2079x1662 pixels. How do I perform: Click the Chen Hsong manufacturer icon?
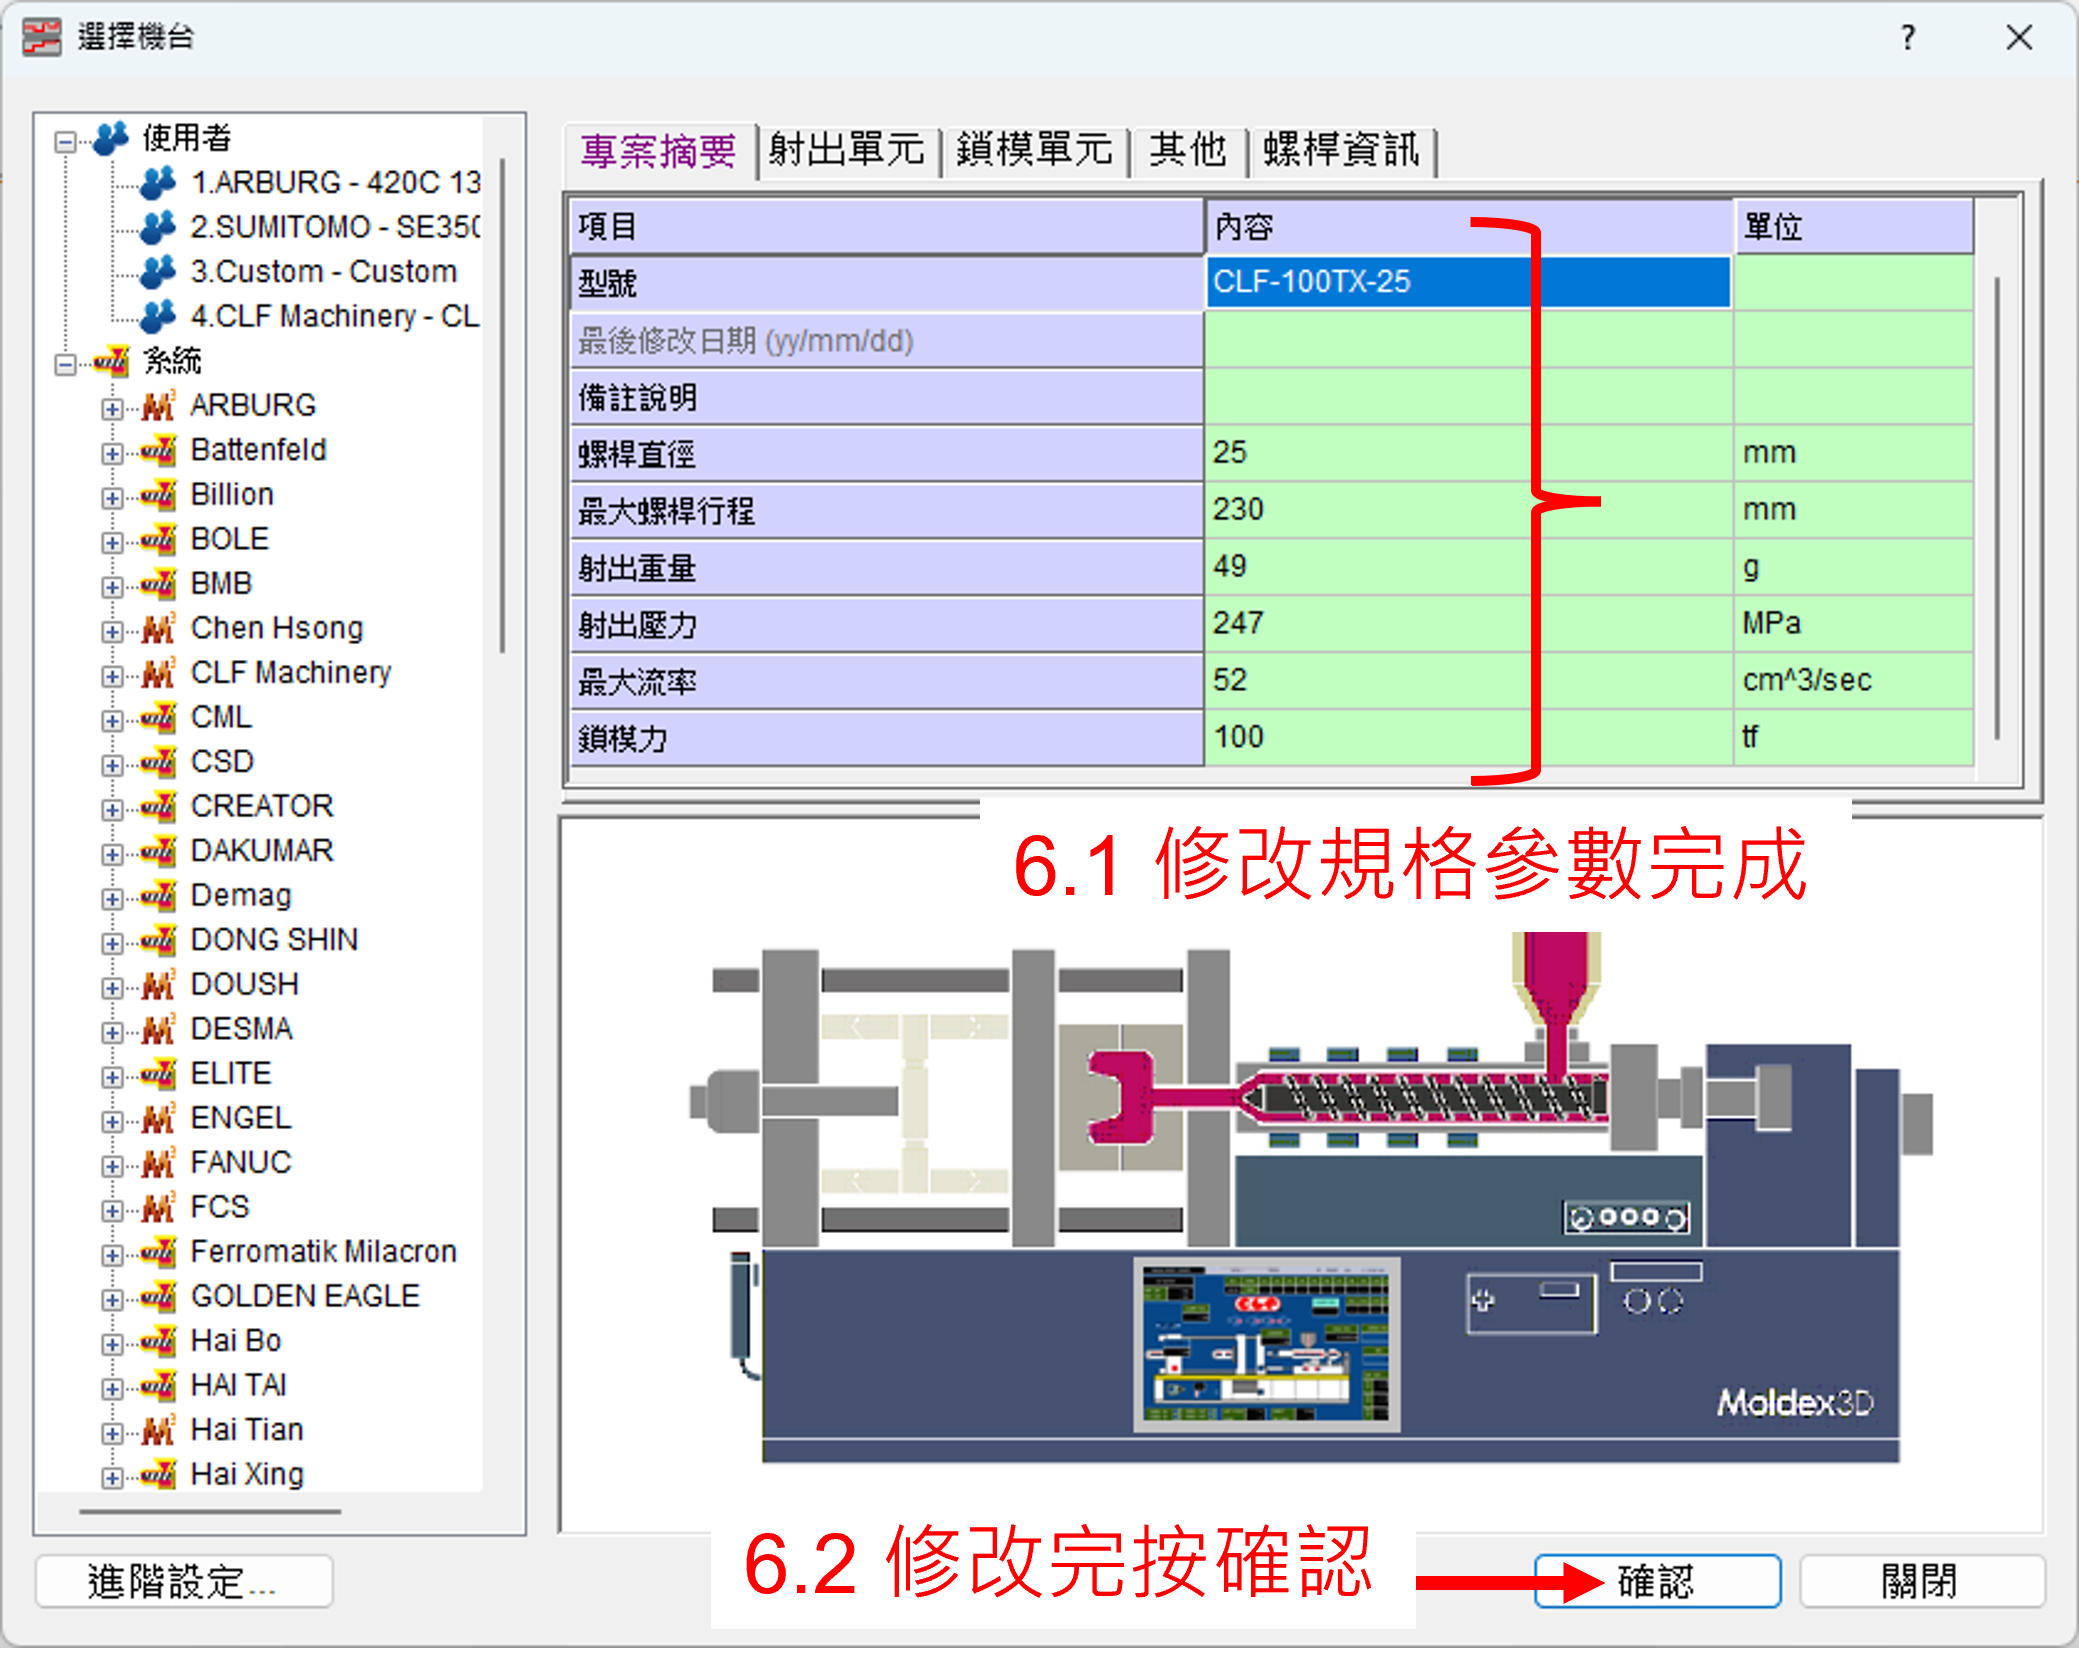click(157, 628)
